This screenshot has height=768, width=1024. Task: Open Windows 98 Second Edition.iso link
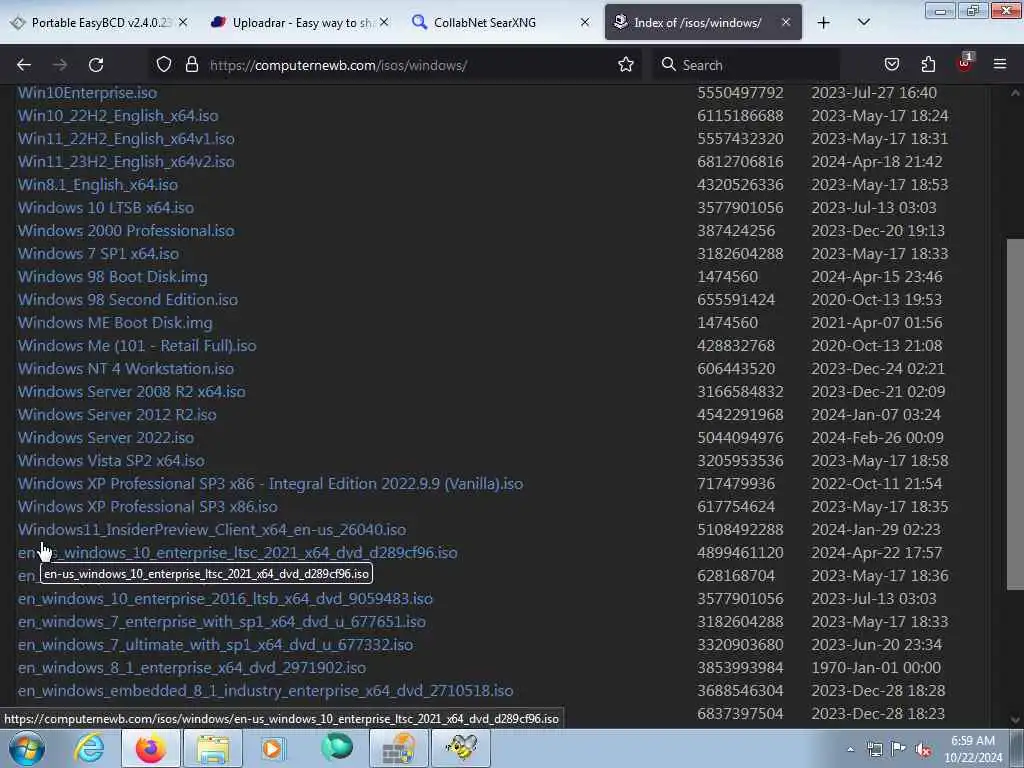128,300
